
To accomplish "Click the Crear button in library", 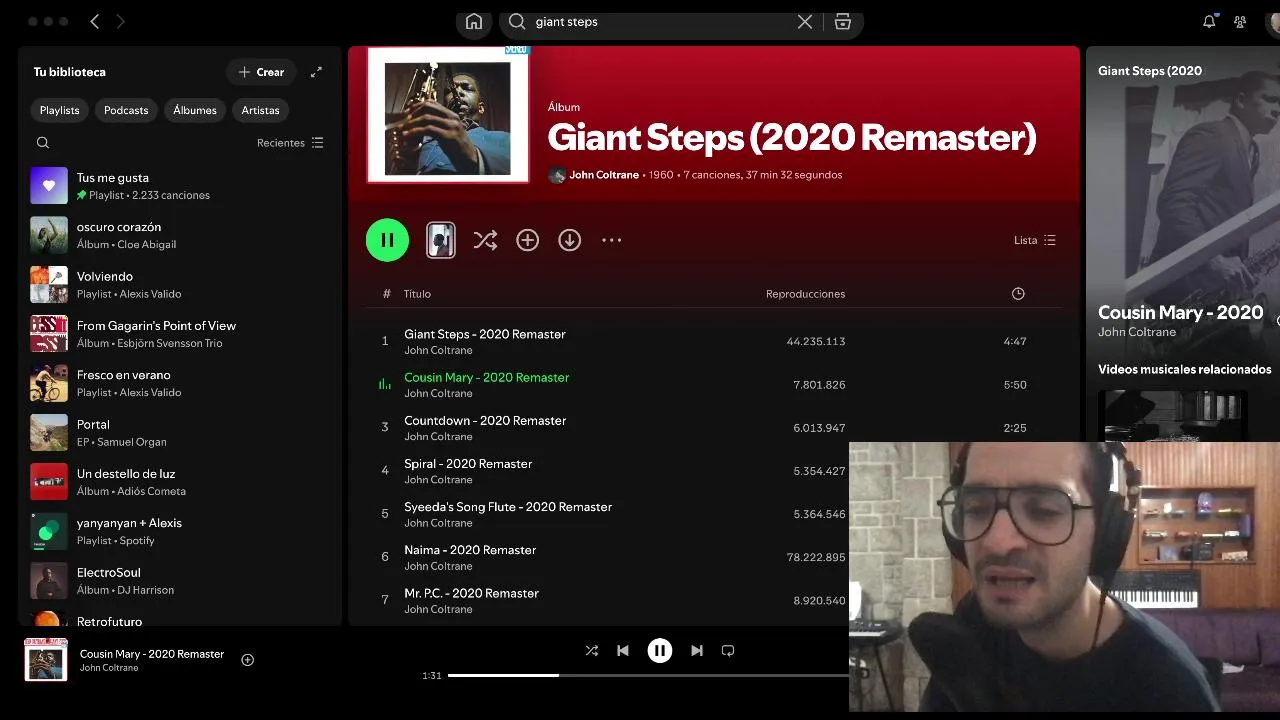I will (261, 72).
